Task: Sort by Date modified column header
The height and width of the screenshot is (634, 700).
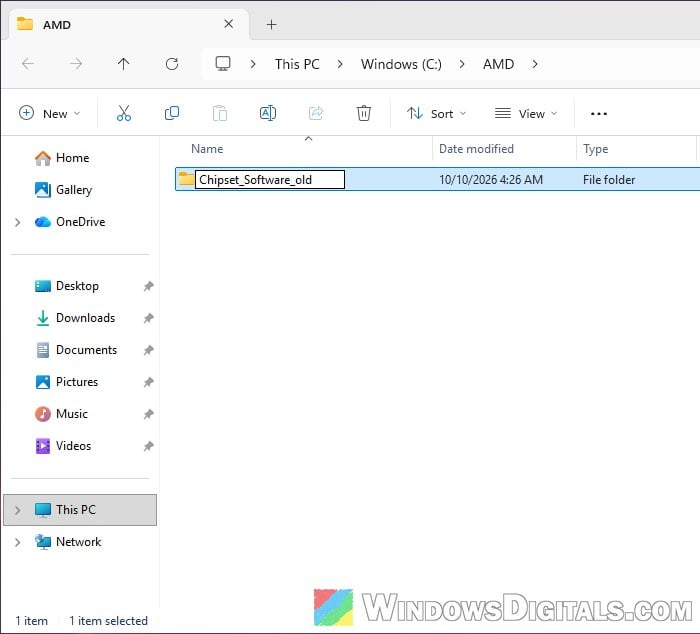Action: click(x=476, y=149)
